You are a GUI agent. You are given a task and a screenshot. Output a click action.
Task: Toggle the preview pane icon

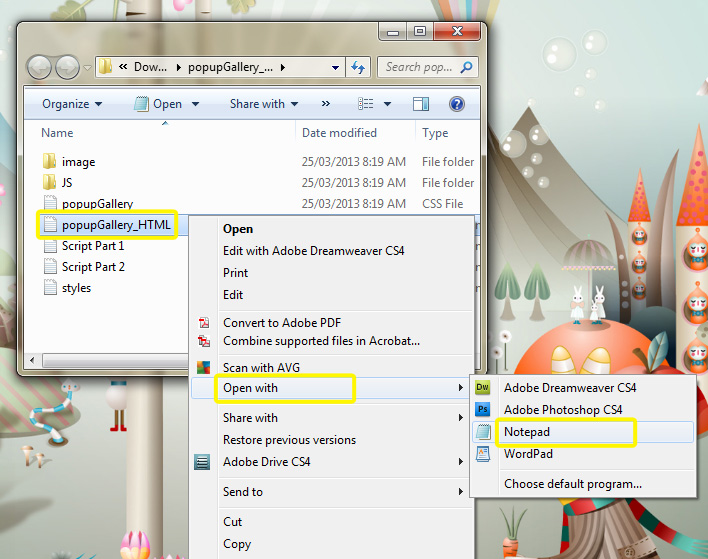click(421, 104)
